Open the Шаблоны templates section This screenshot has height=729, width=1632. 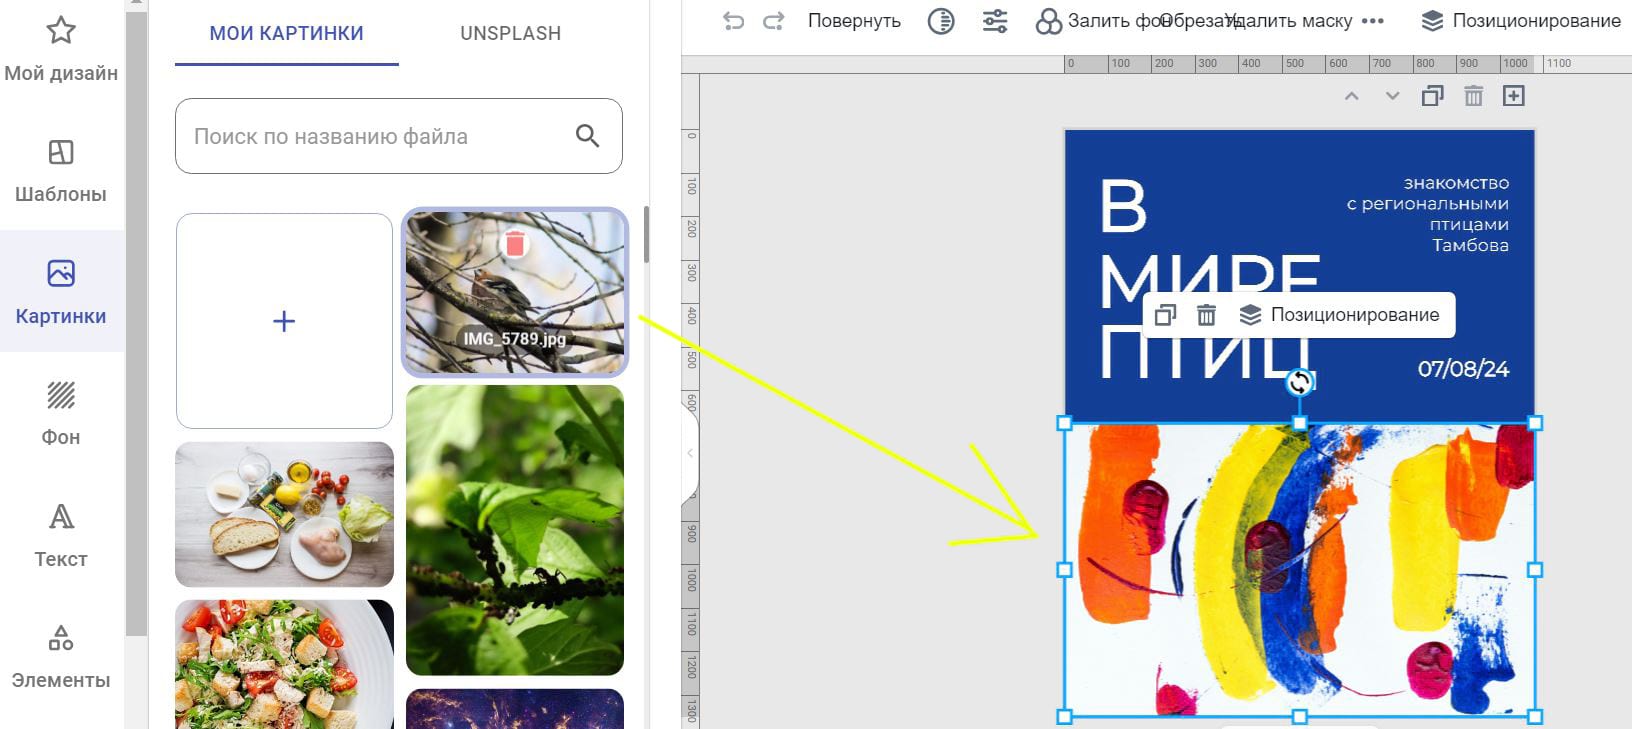coord(61,170)
